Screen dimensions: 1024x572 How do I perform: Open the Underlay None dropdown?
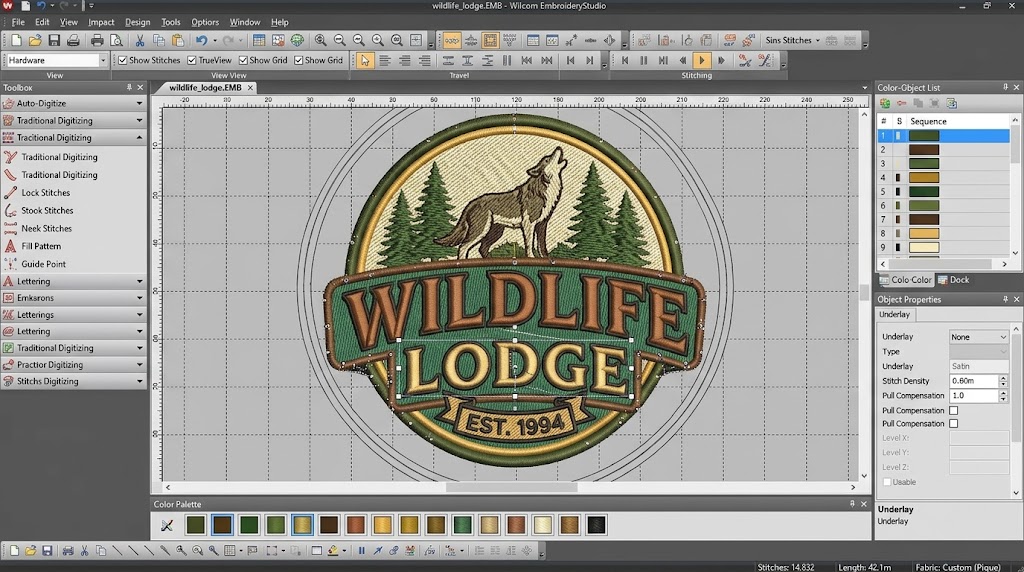pos(979,337)
